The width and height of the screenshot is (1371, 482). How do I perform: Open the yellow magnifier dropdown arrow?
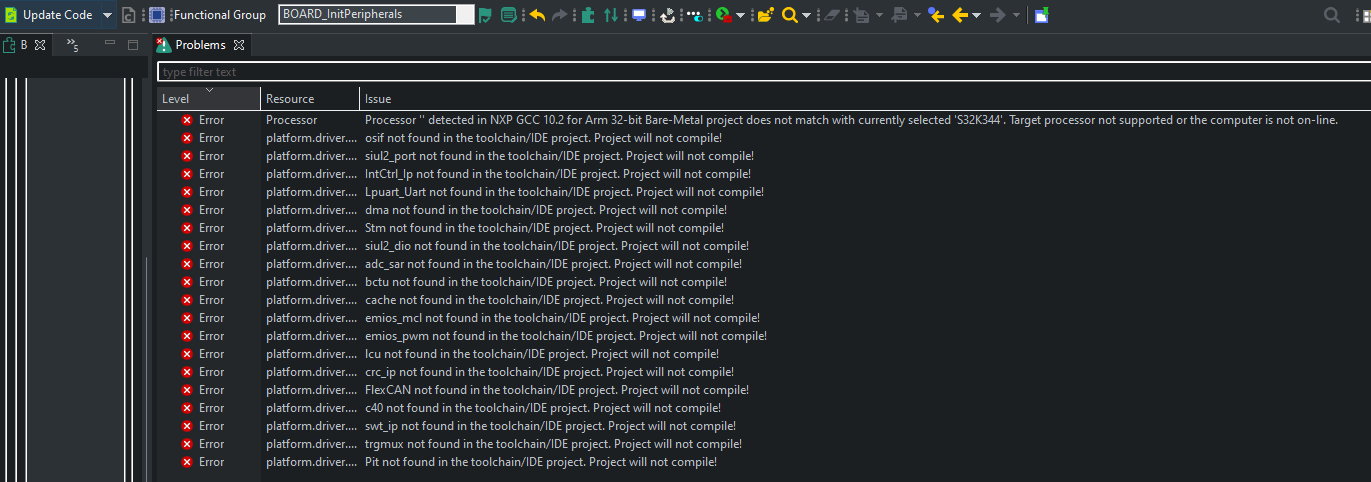806,15
